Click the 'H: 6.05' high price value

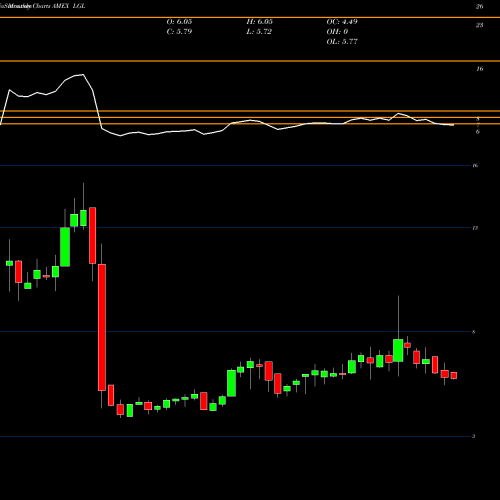(260, 22)
